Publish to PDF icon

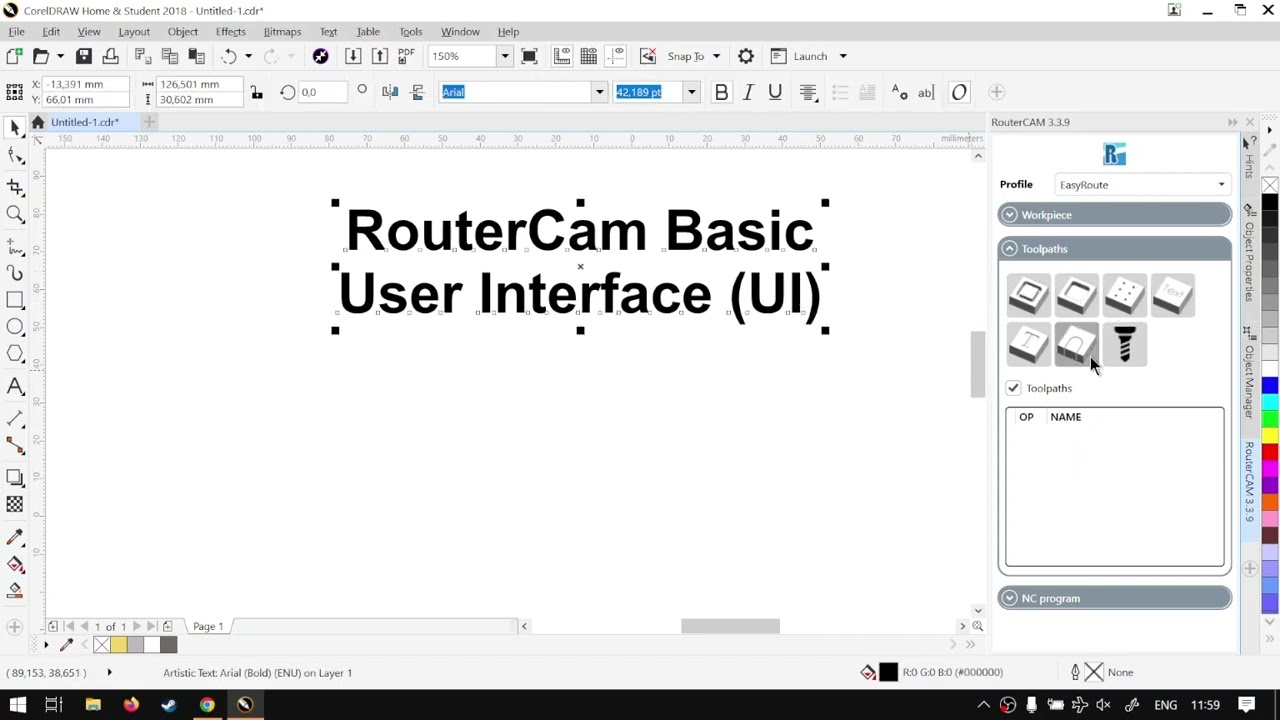(x=406, y=56)
